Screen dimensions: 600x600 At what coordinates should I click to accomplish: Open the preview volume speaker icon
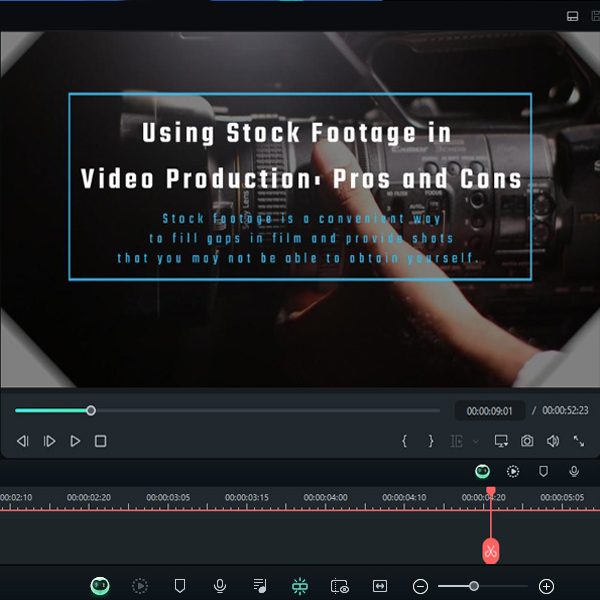[553, 441]
